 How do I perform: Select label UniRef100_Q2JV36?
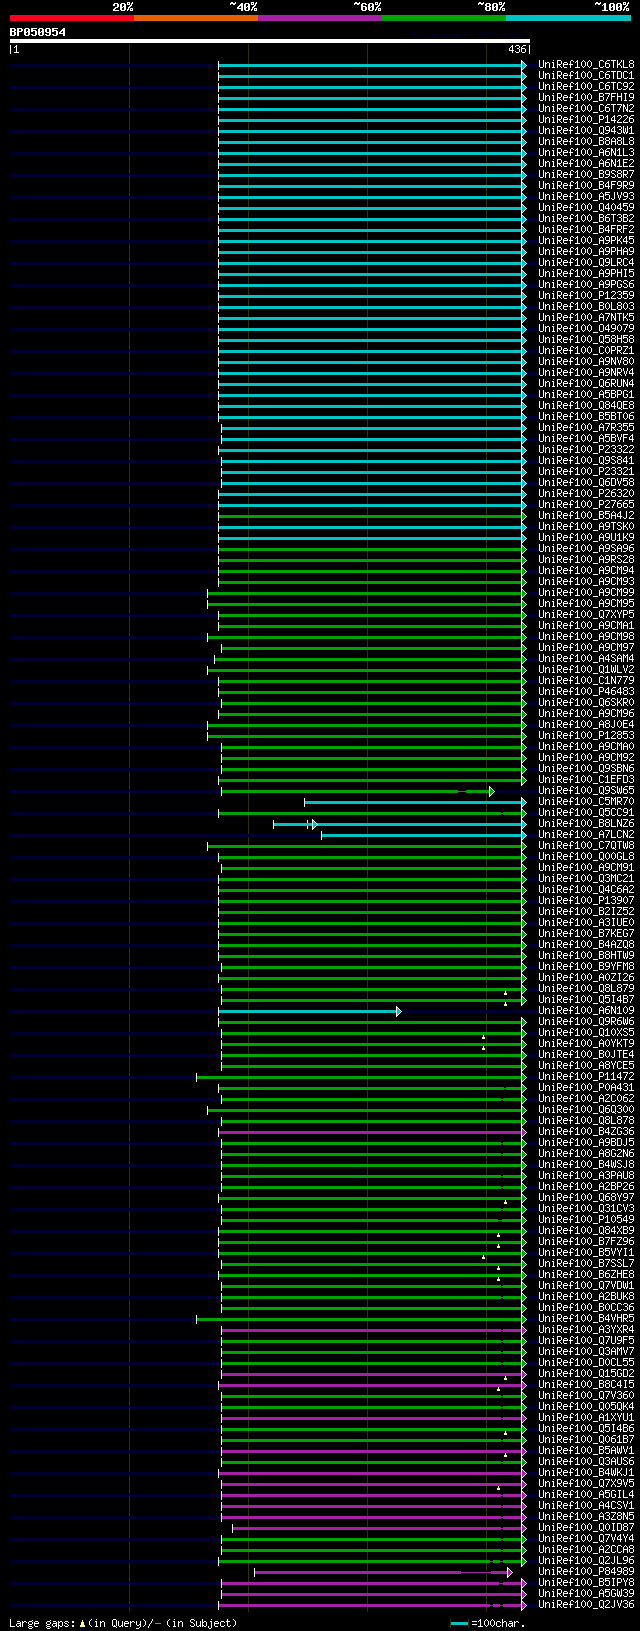586,1605
